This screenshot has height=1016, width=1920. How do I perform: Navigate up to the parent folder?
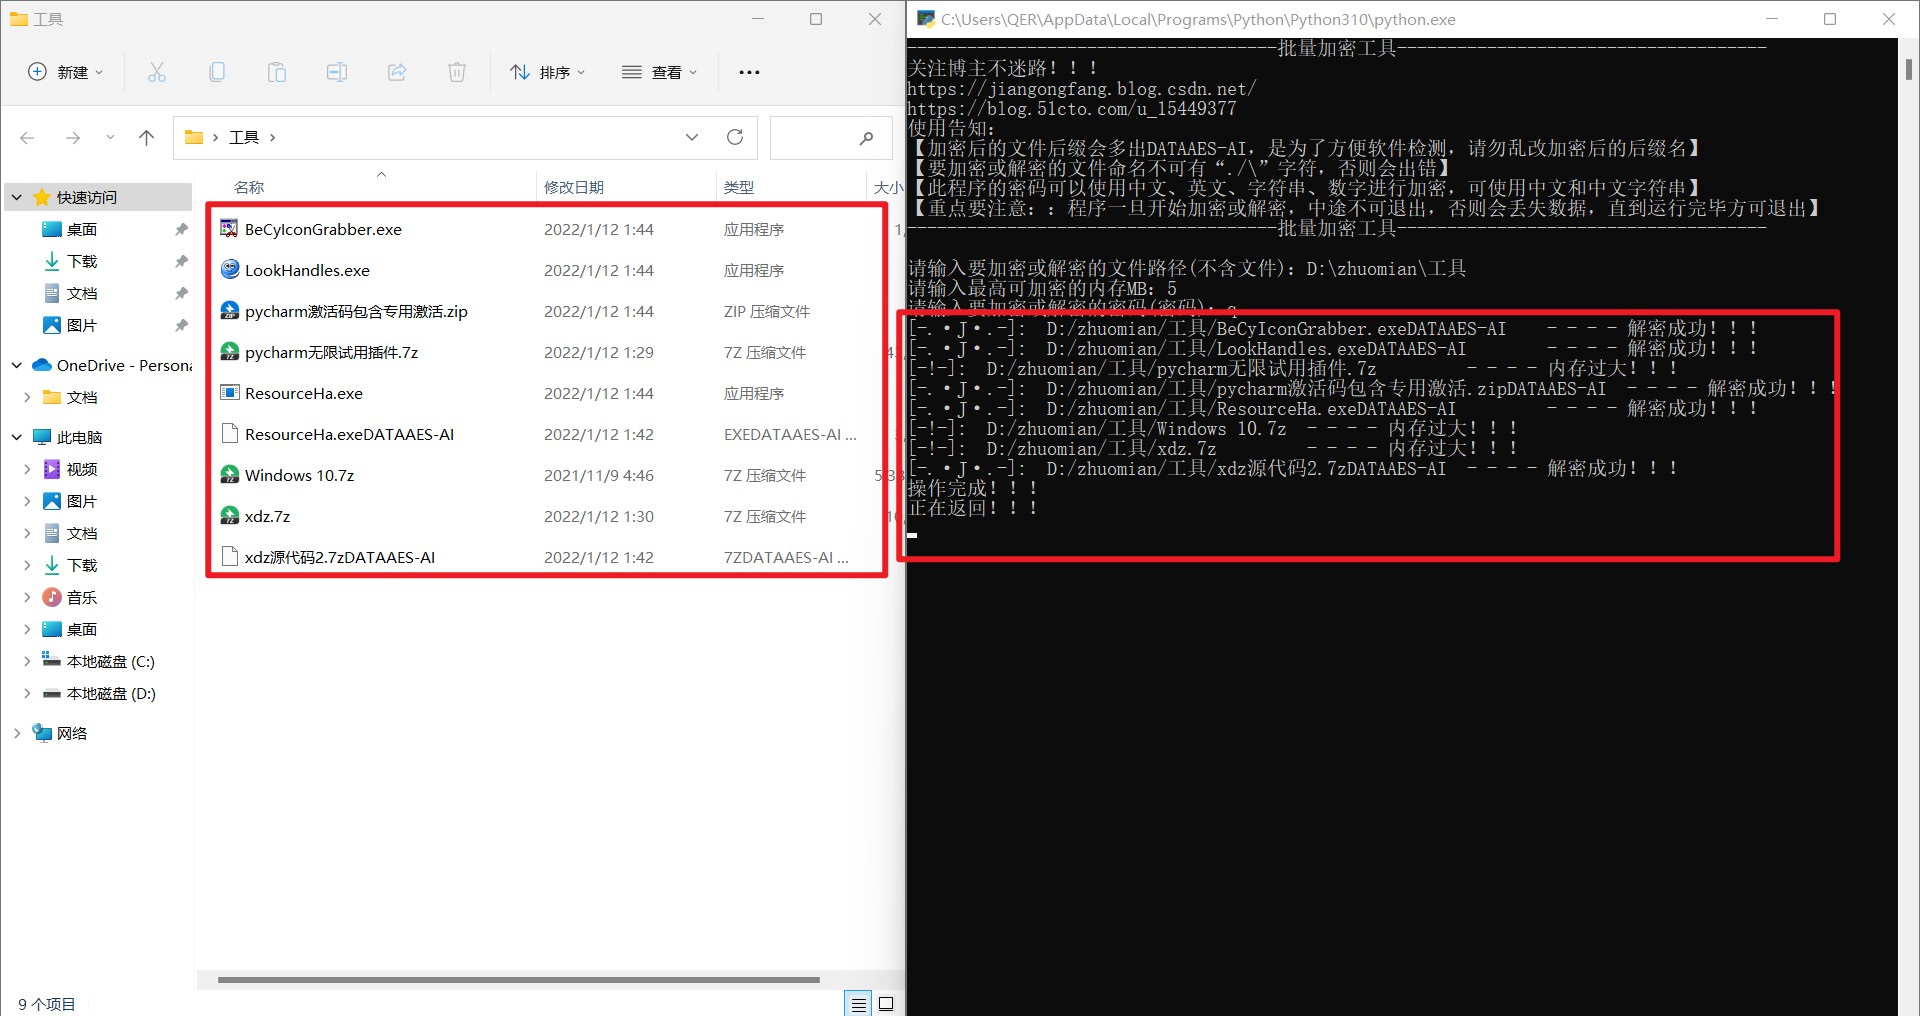(x=147, y=137)
